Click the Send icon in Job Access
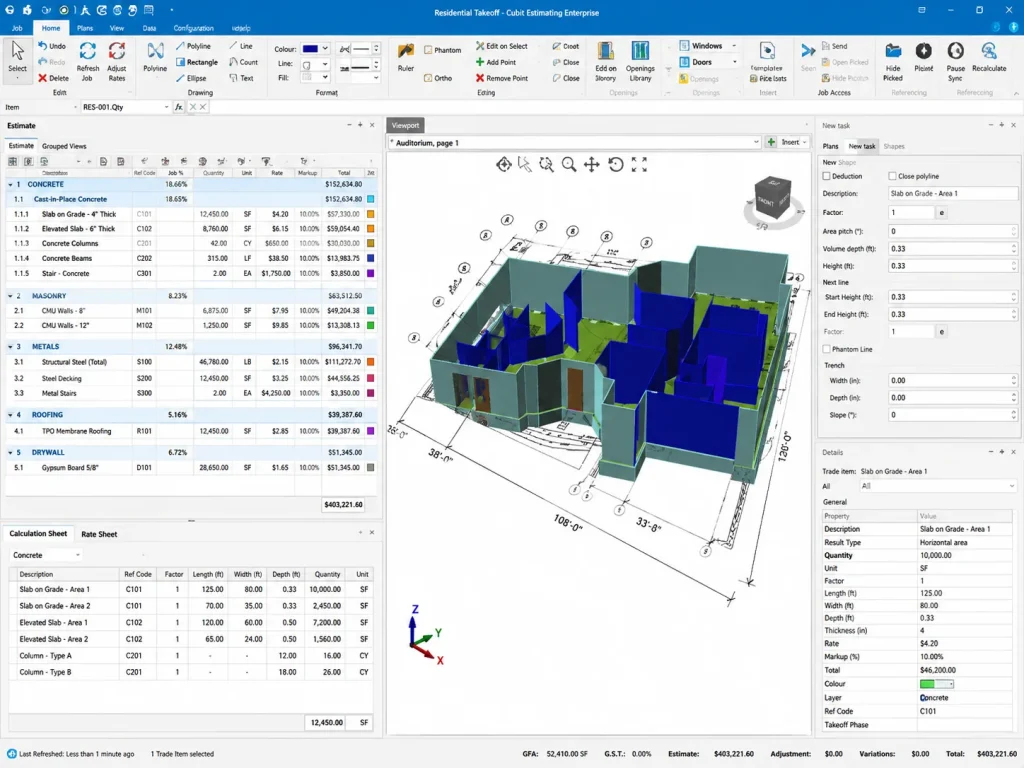The width and height of the screenshot is (1024, 768). point(826,46)
